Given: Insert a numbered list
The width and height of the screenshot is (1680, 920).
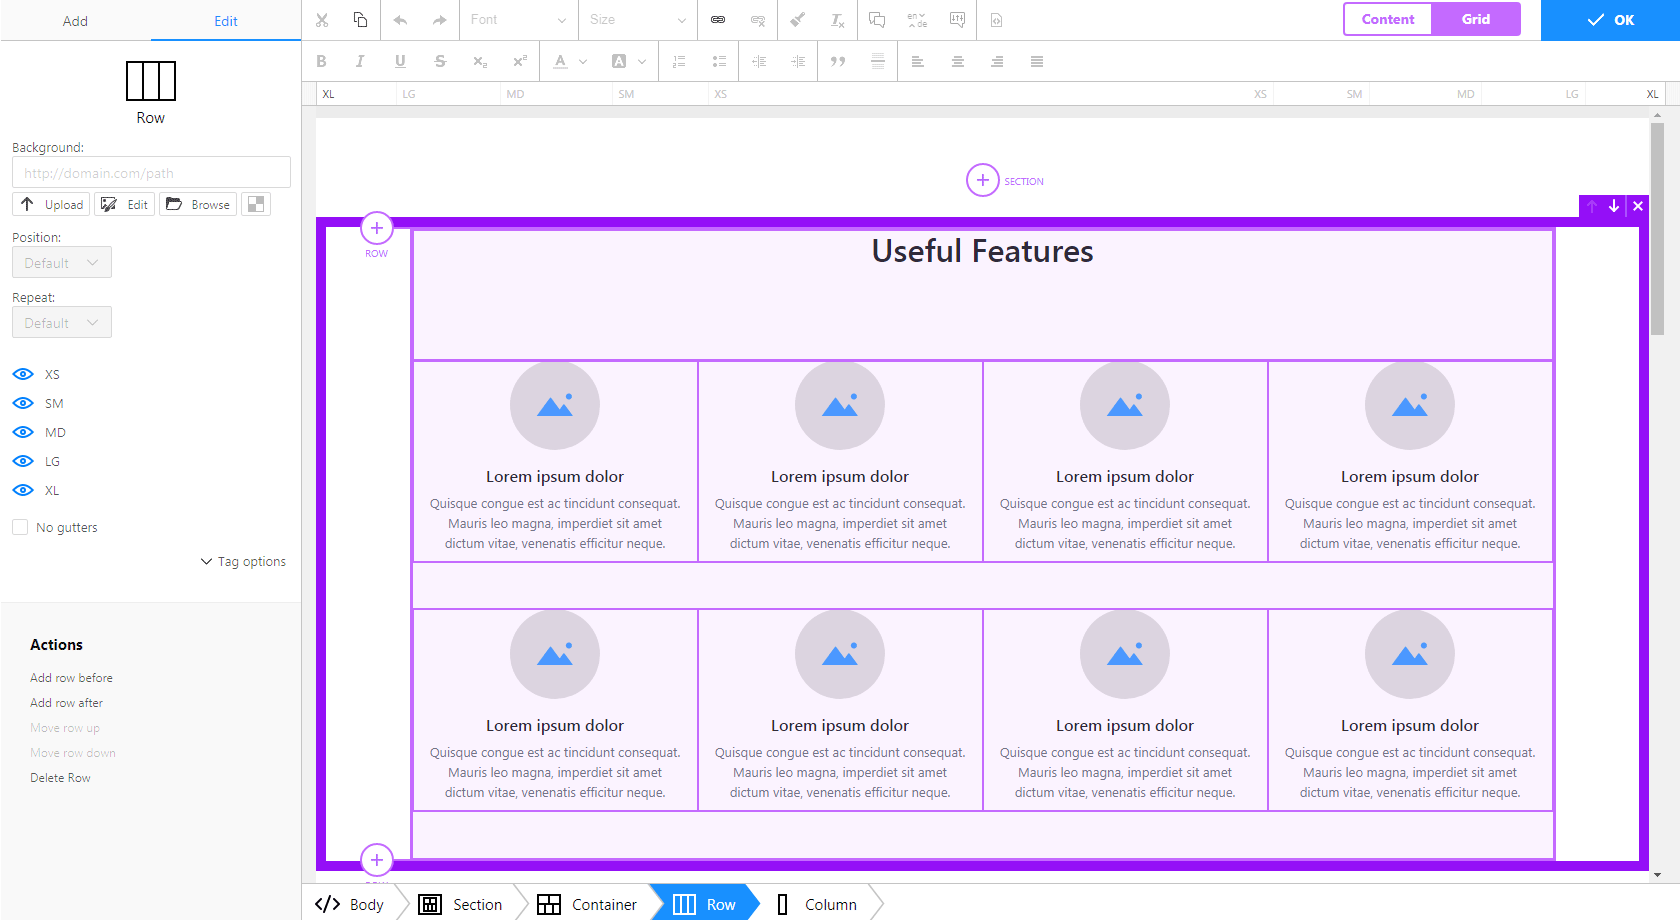Looking at the screenshot, I should [x=679, y=61].
